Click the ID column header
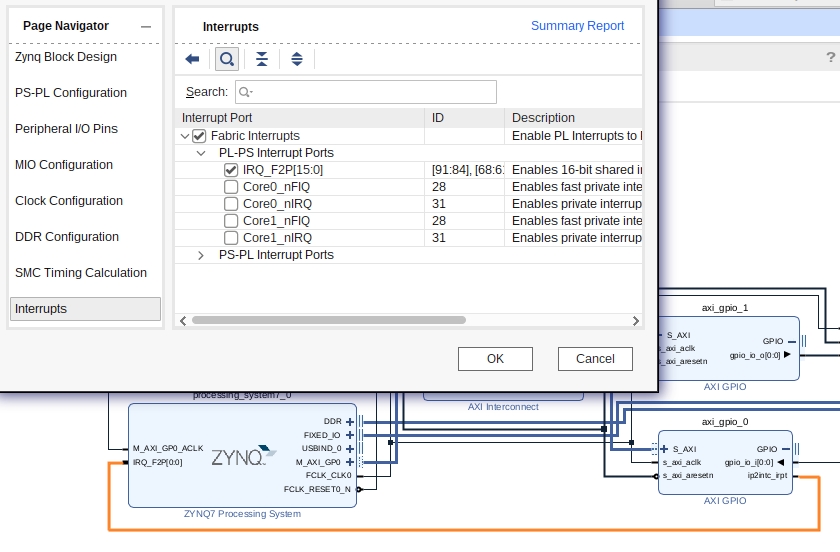840x552 pixels. [x=464, y=118]
